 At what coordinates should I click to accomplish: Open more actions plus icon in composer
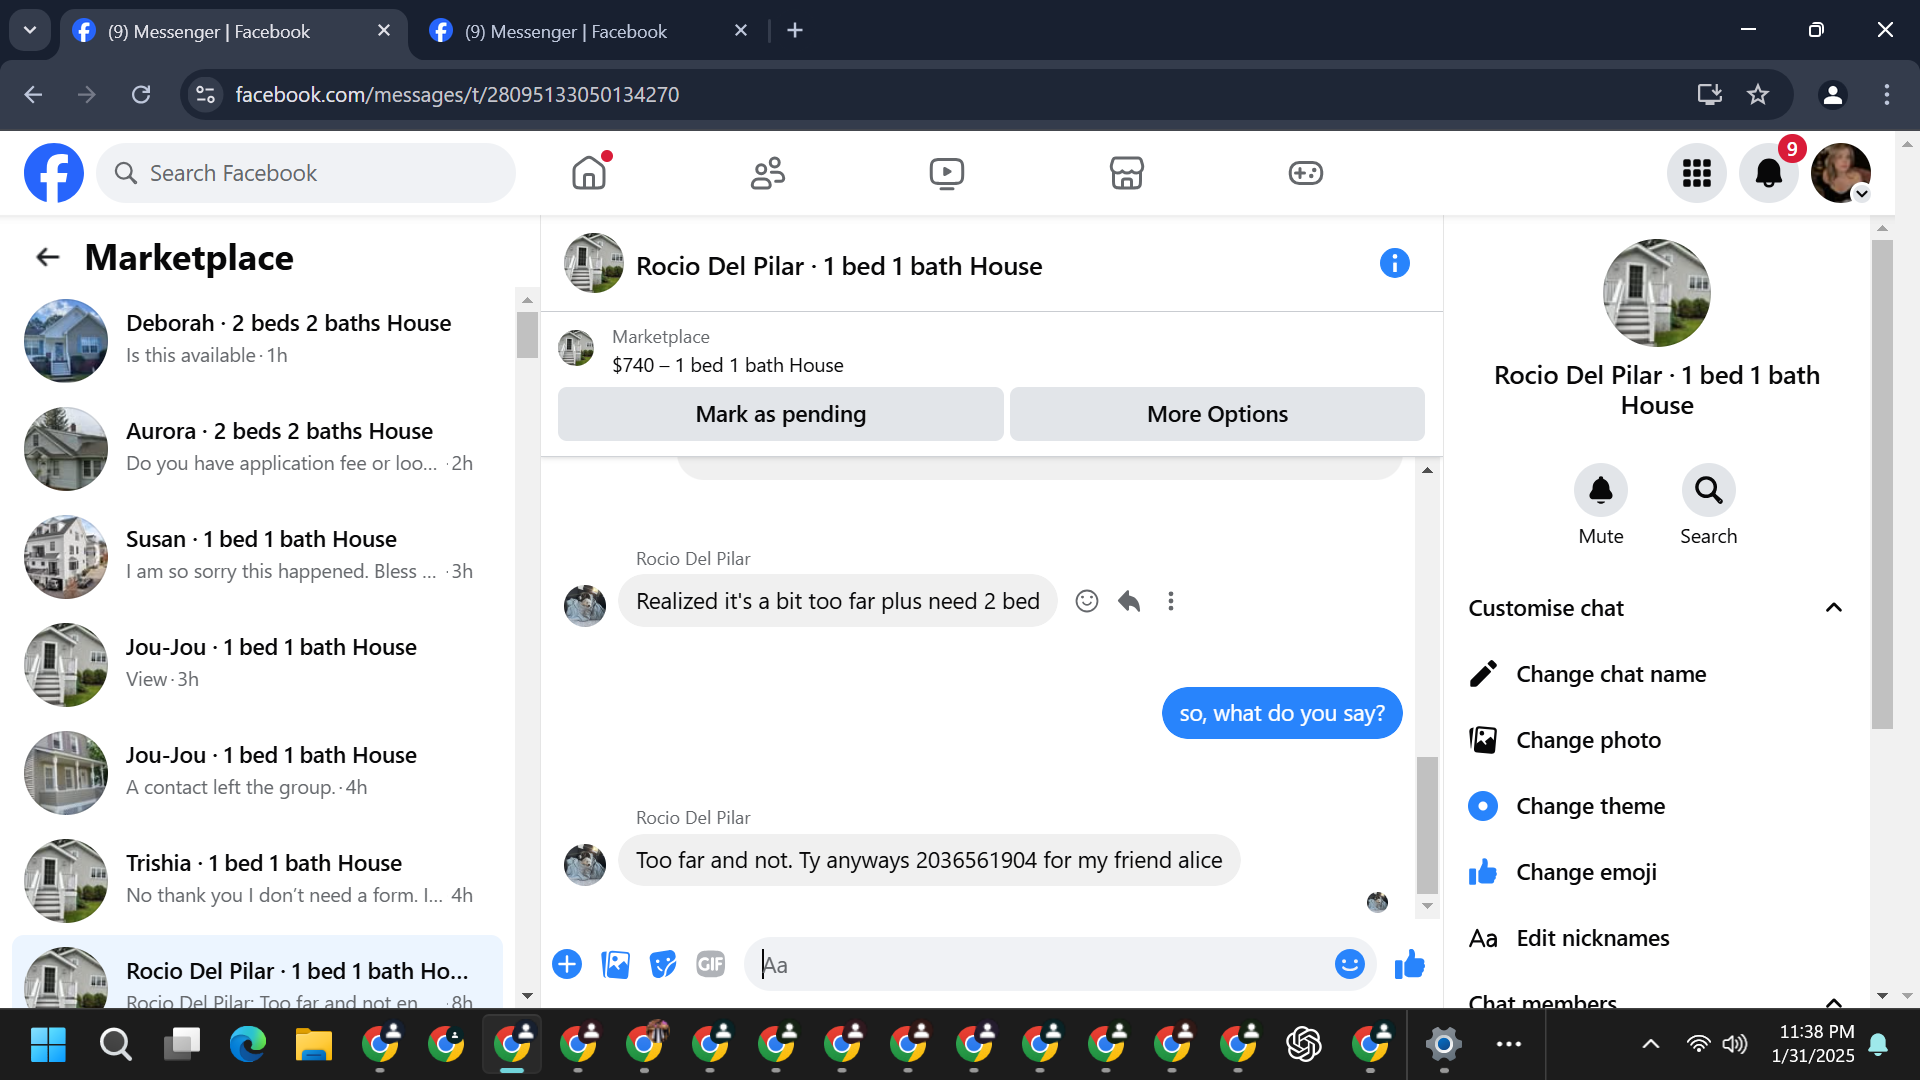[567, 964]
